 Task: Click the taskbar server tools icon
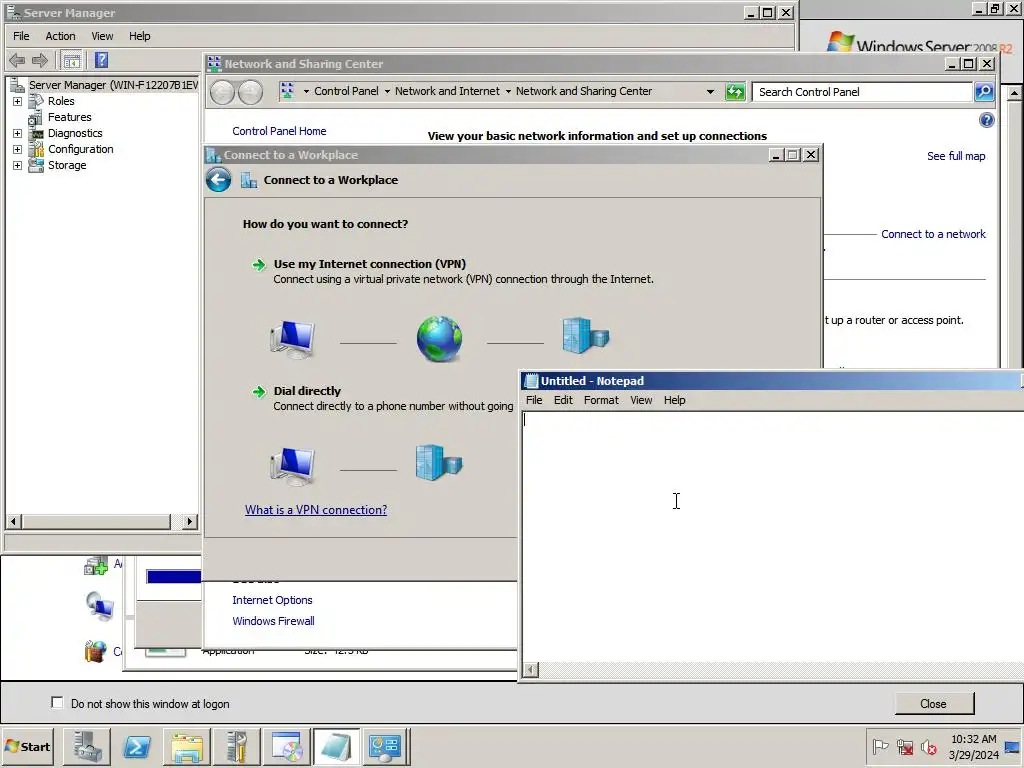(x=237, y=746)
